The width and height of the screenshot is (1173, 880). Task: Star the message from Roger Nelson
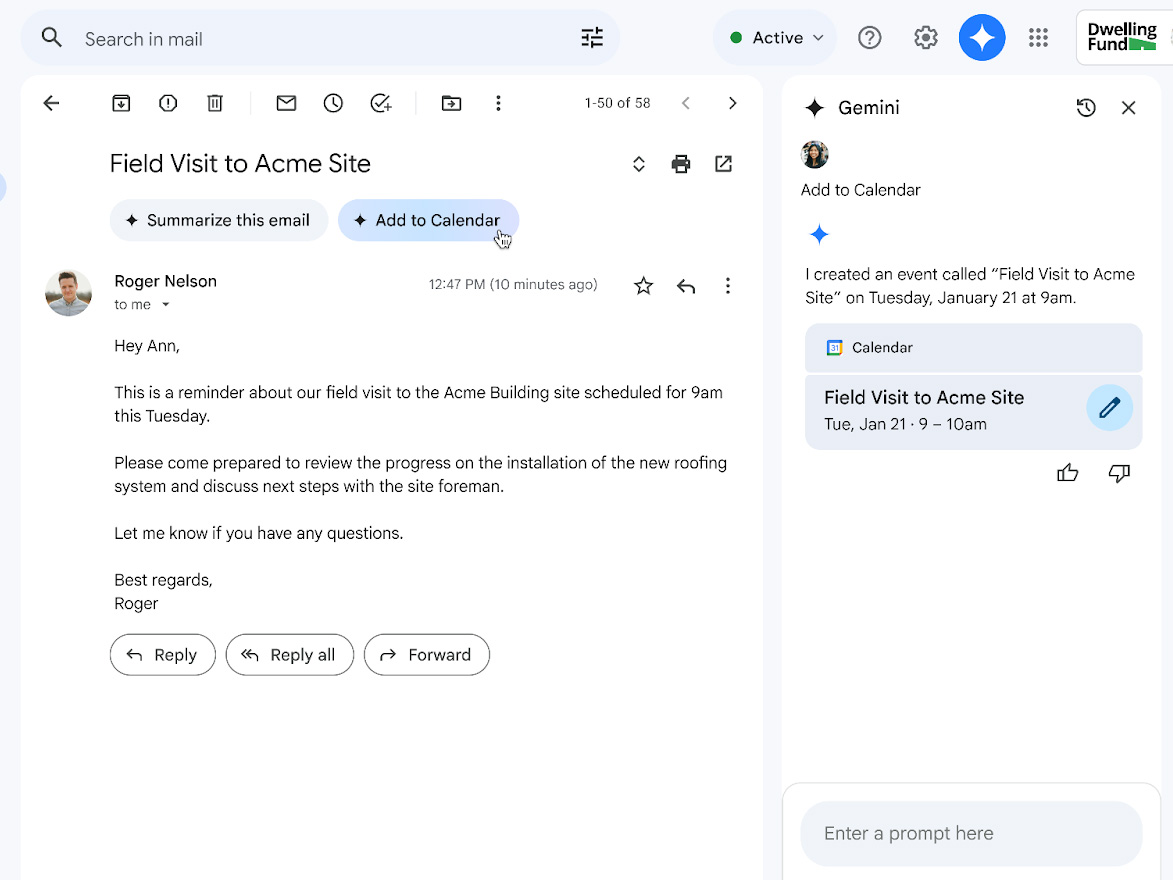[x=643, y=286]
